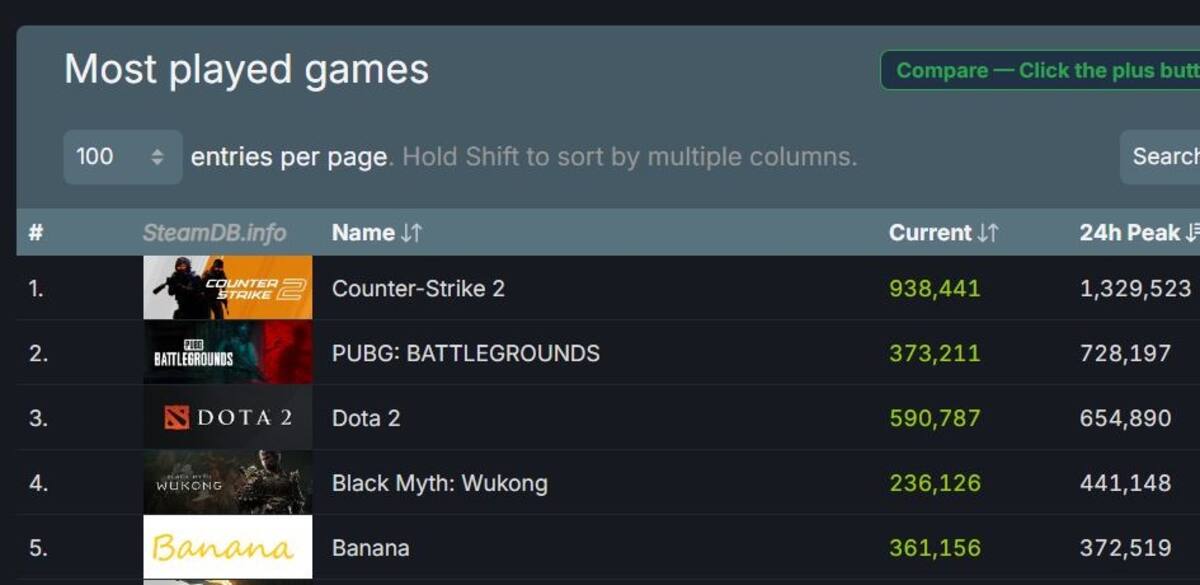The height and width of the screenshot is (585, 1200).
Task: Click rank number 1. in the table
Action: (x=36, y=289)
